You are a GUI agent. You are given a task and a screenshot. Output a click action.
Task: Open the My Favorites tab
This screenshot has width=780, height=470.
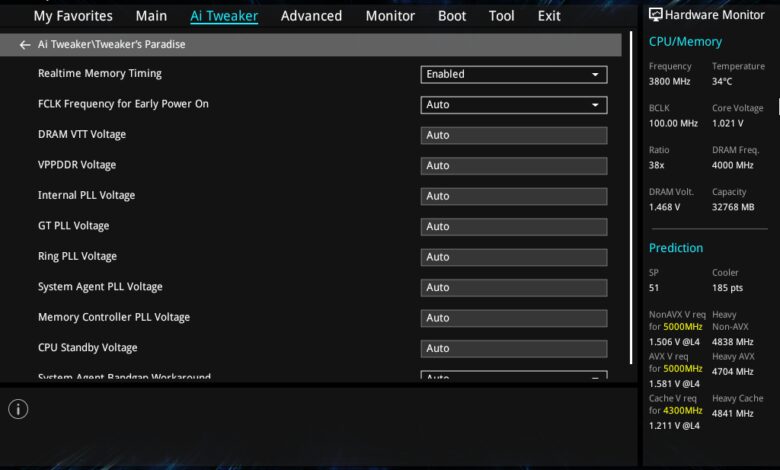point(73,16)
